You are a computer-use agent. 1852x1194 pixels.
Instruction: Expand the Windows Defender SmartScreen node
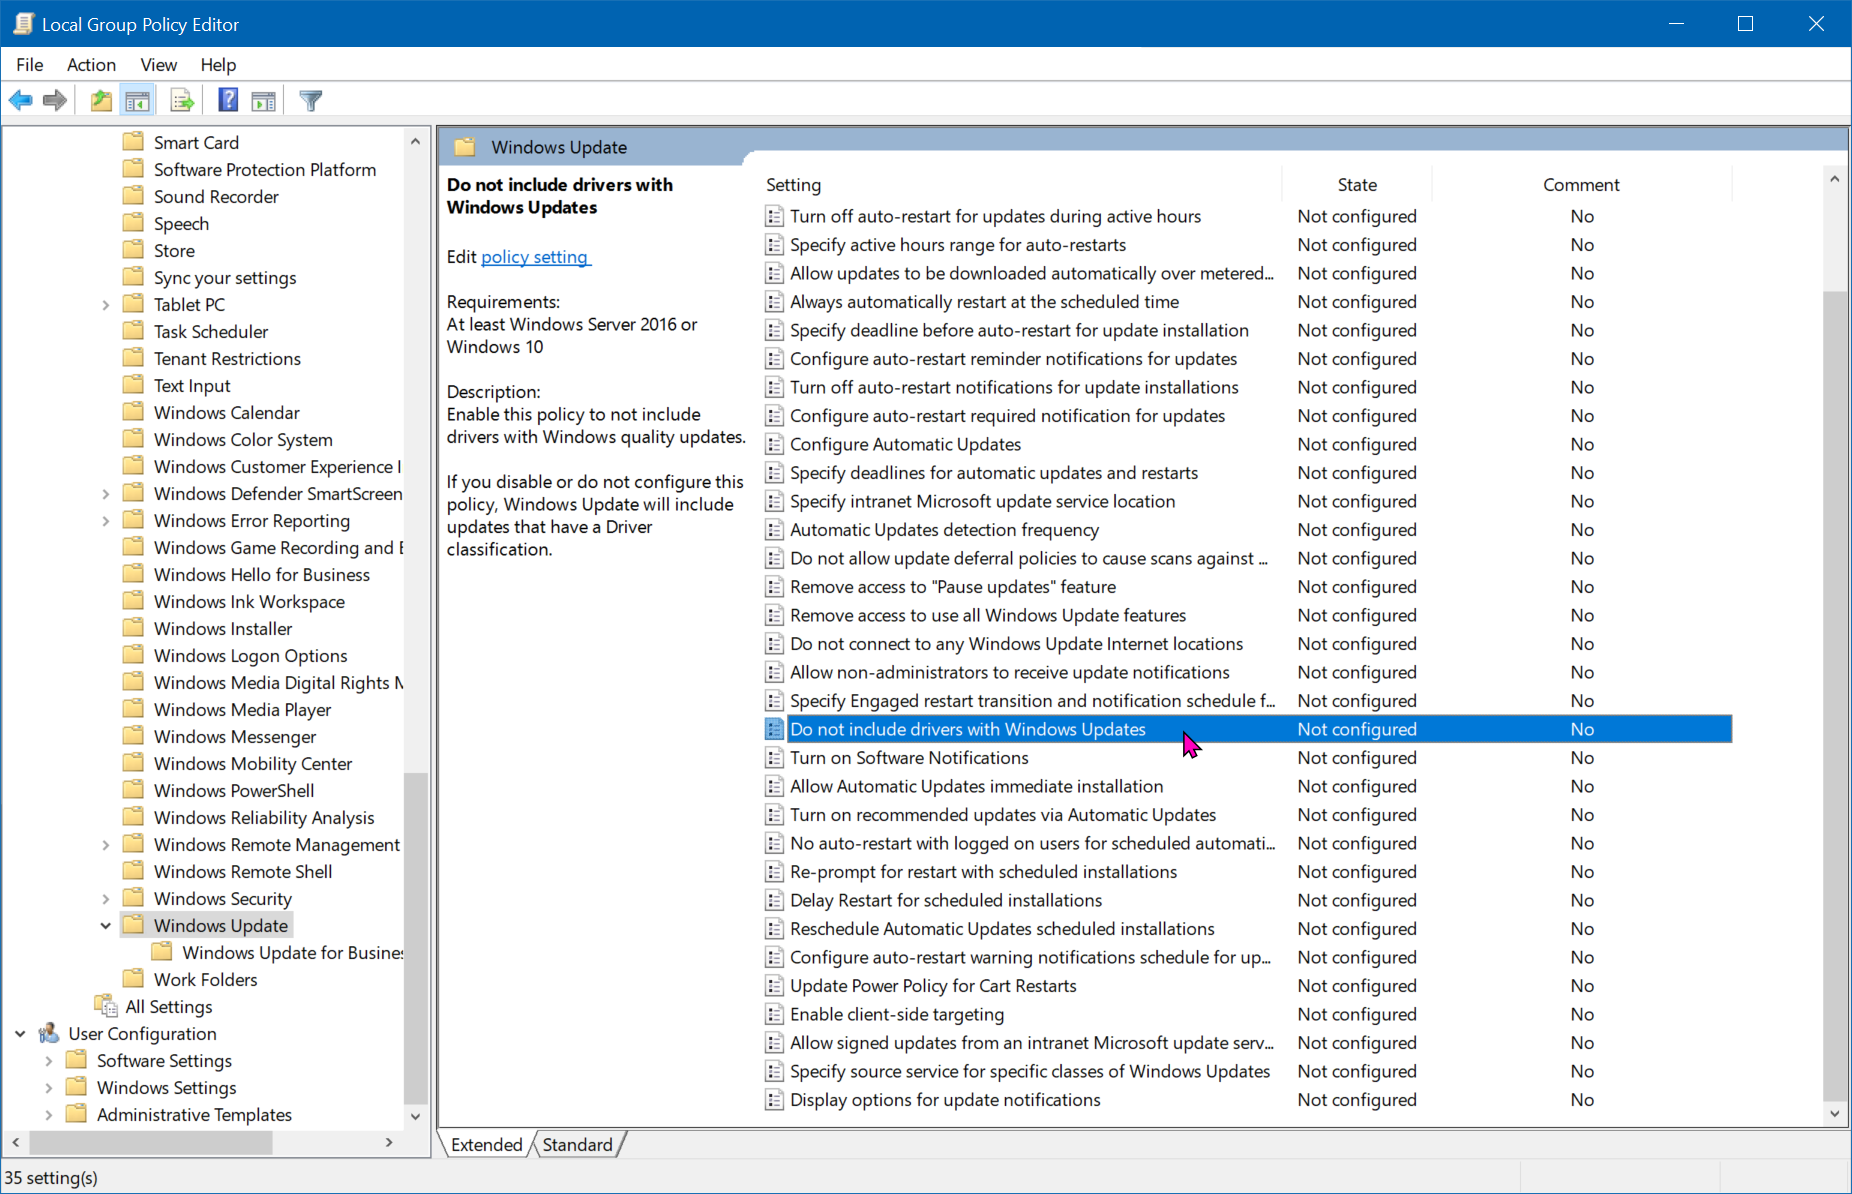pyautogui.click(x=106, y=494)
